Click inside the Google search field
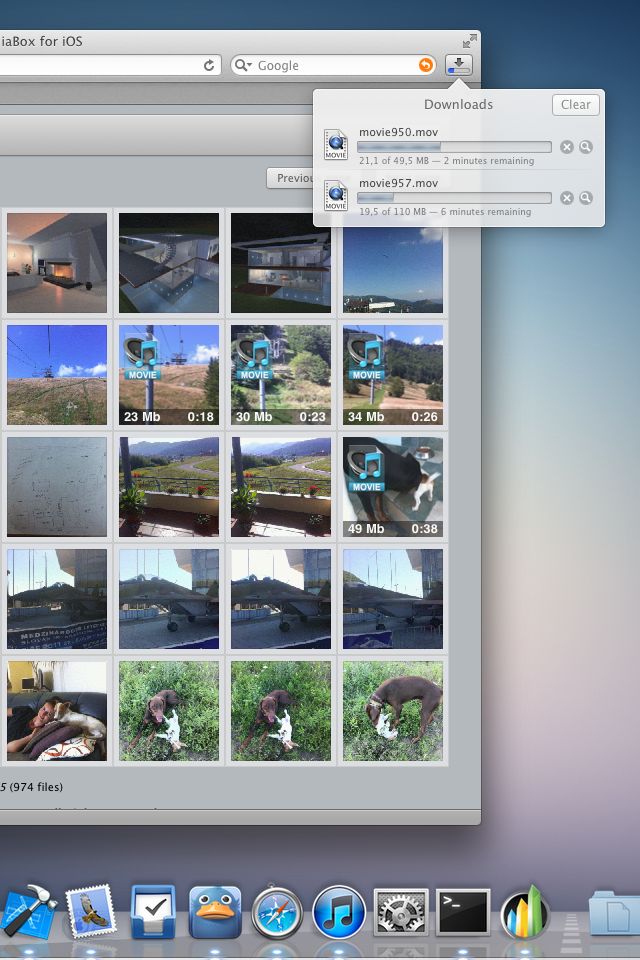The height and width of the screenshot is (960, 640). [334, 66]
